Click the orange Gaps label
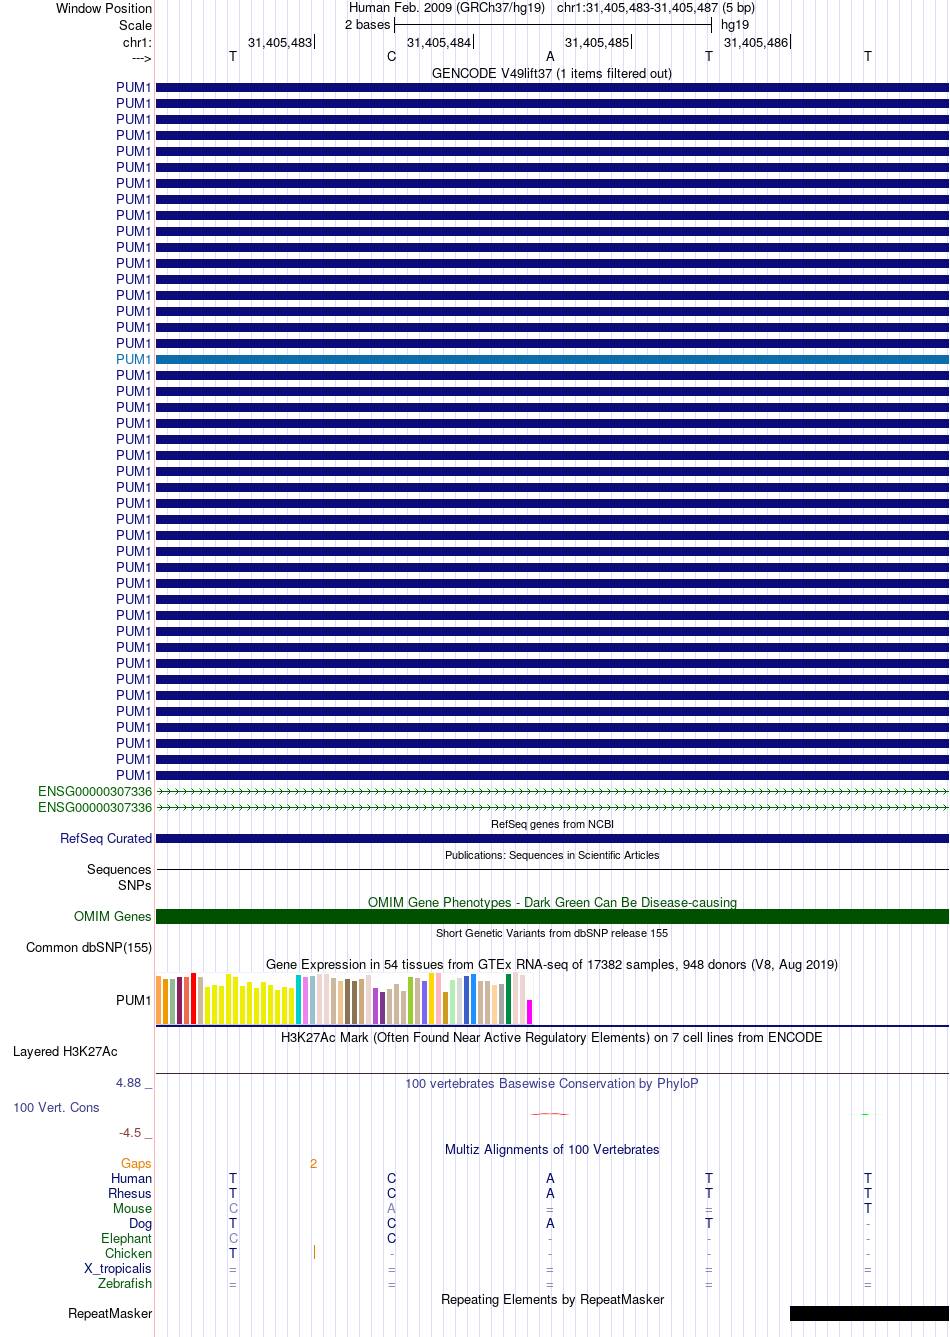 tap(136, 1163)
